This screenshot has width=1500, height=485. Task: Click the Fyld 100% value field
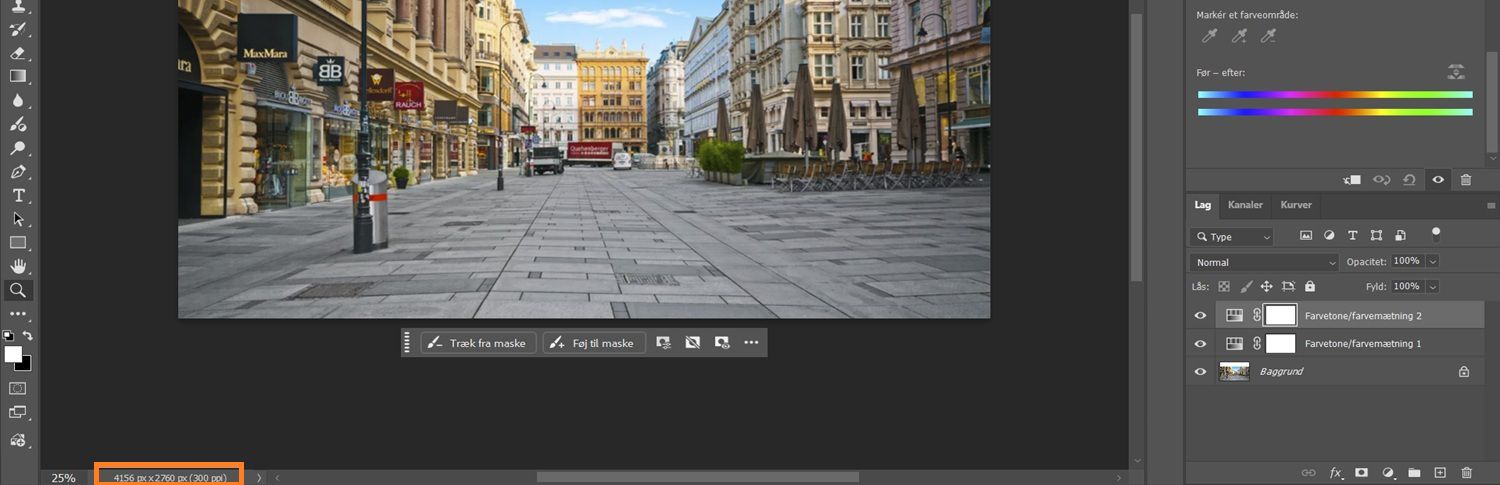point(1406,286)
